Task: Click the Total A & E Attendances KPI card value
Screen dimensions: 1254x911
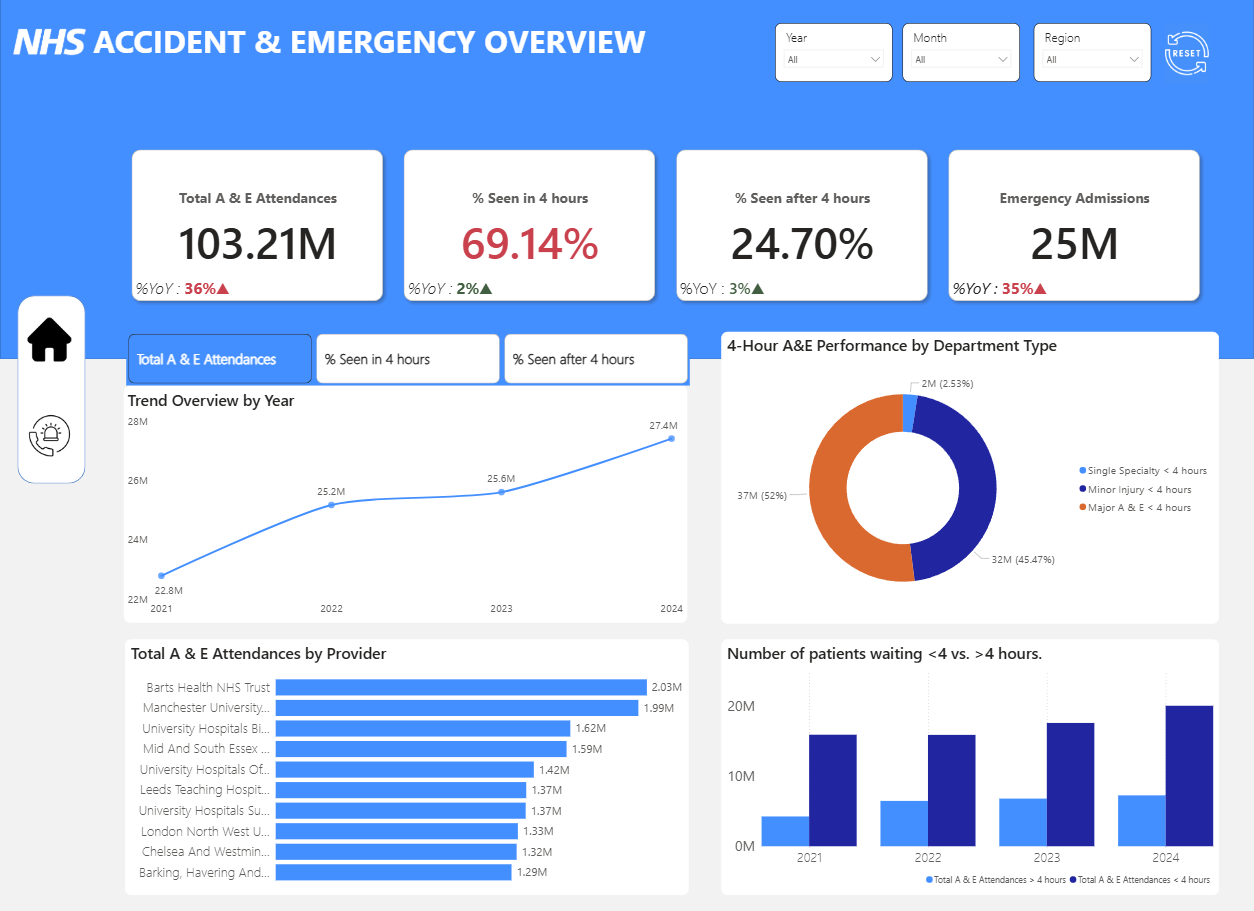Action: pyautogui.click(x=258, y=244)
